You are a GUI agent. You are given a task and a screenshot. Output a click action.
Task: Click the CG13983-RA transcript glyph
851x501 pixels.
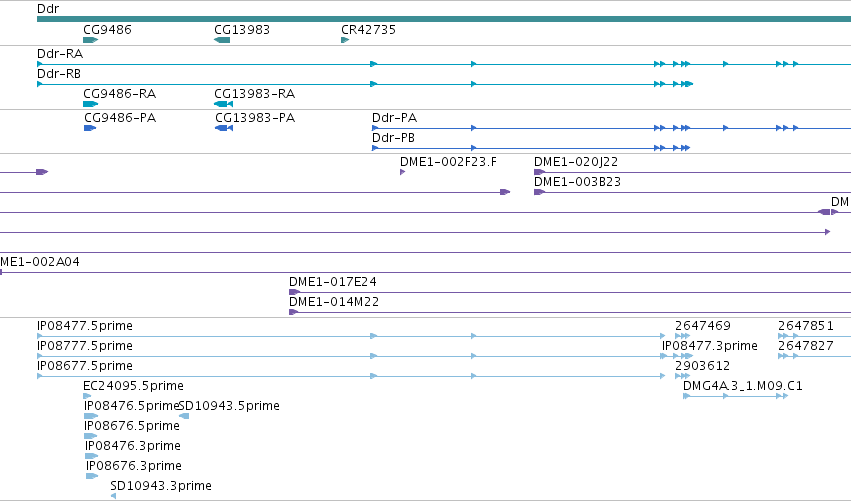click(x=224, y=104)
